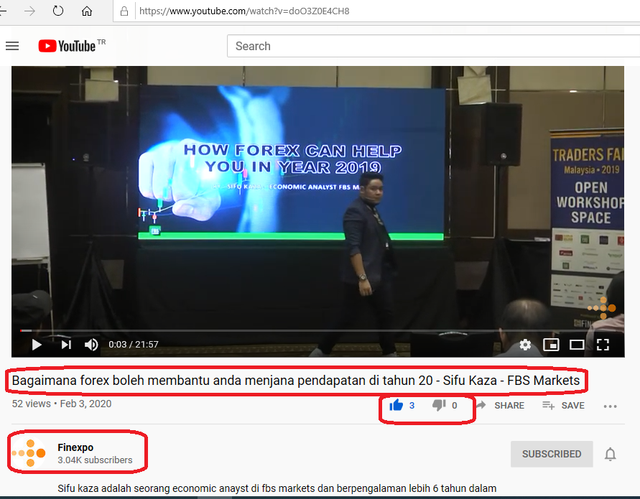Click the SUBSCRIBED button
The width and height of the screenshot is (640, 499).
[551, 454]
